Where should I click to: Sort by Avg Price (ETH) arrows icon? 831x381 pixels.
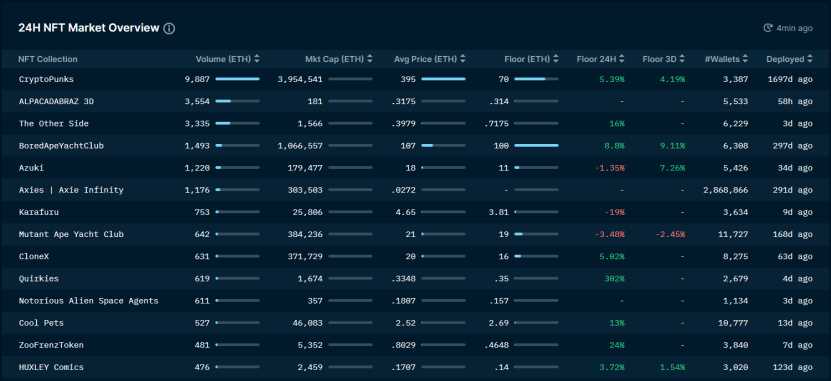463,59
